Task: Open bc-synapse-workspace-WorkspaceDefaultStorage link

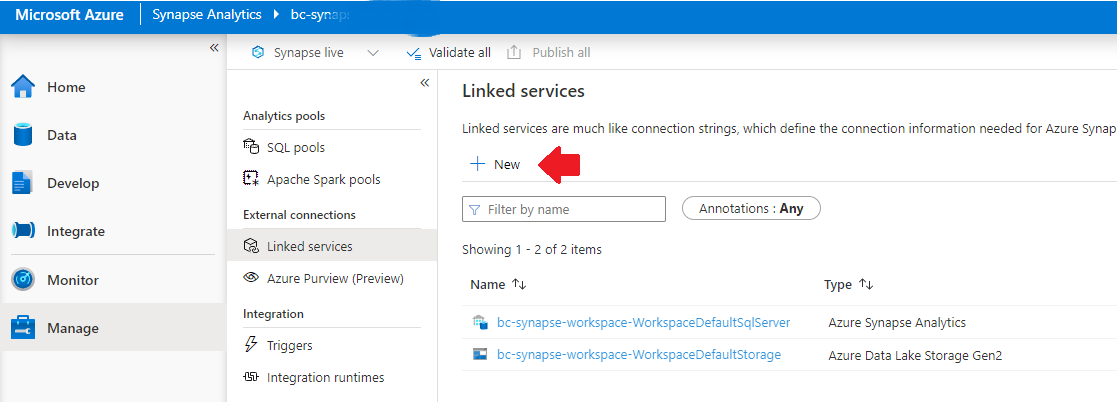Action: (639, 354)
